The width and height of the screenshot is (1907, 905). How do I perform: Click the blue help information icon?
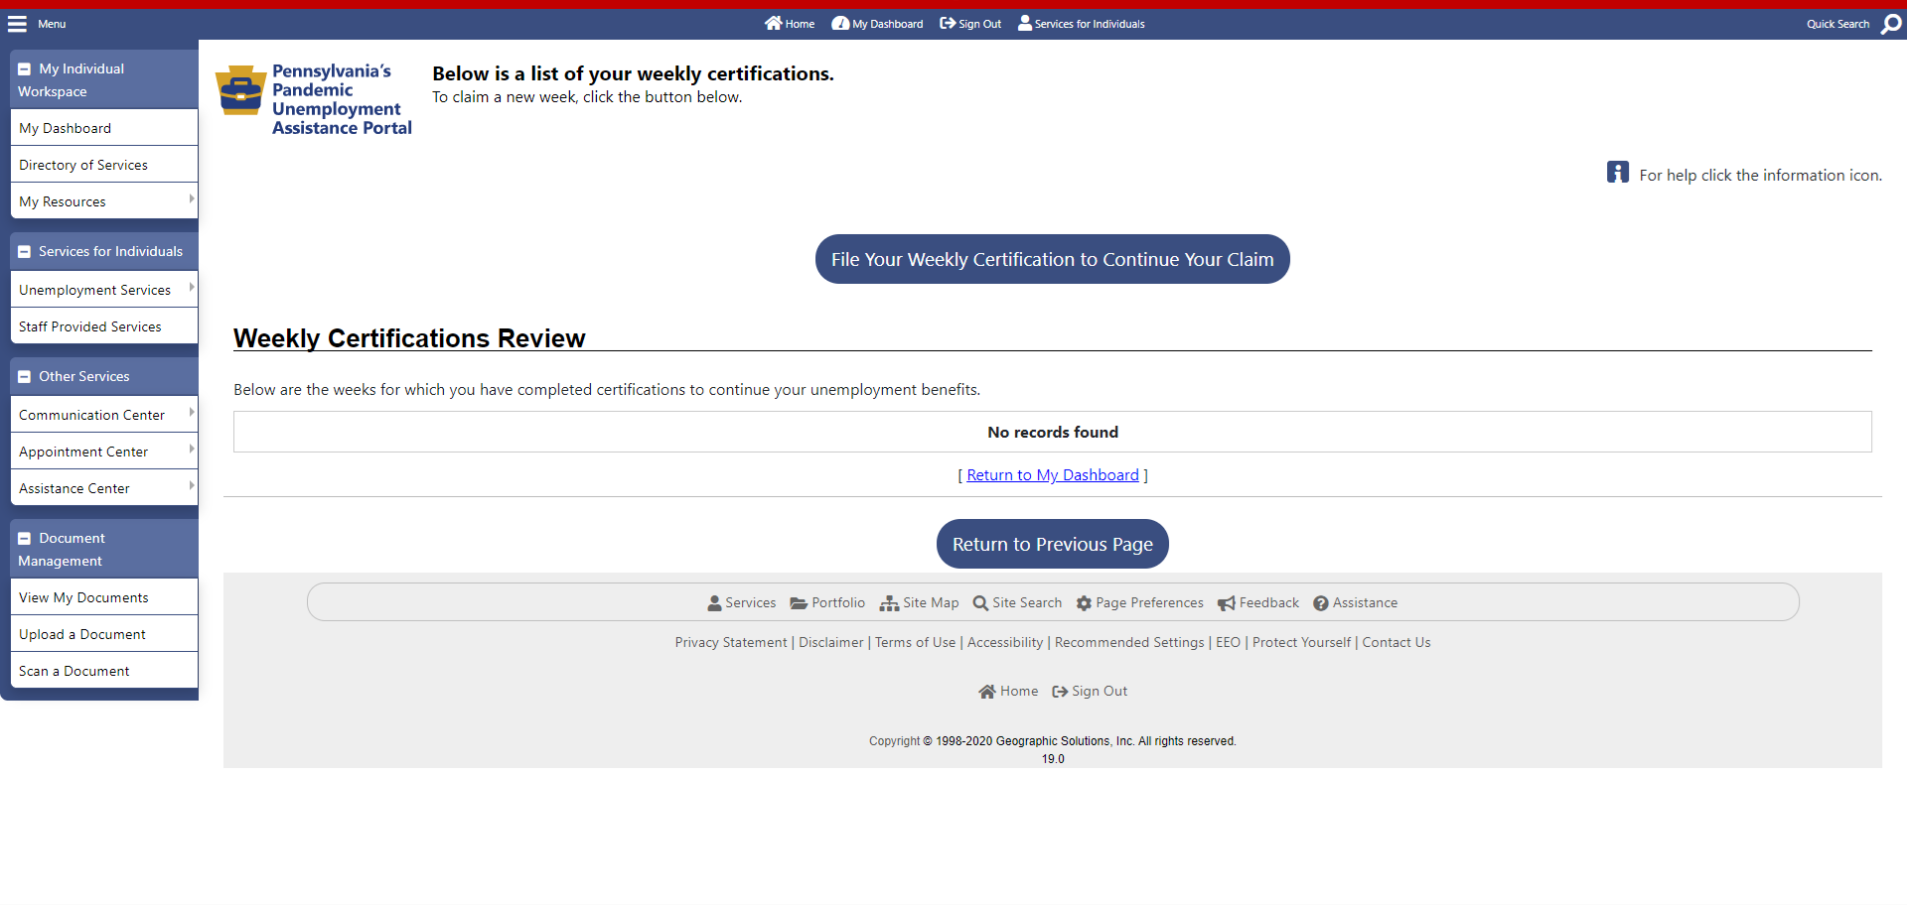[x=1617, y=173]
